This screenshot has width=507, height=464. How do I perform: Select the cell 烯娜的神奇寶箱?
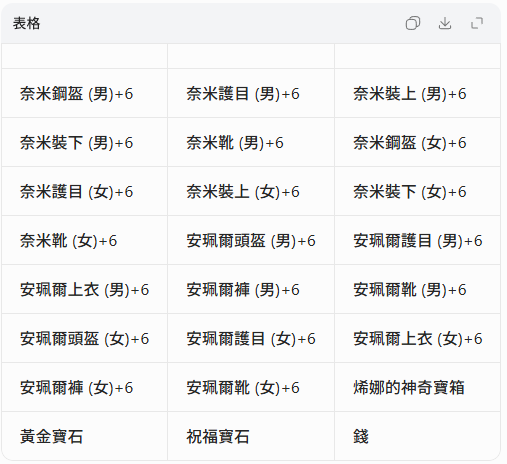click(417, 387)
